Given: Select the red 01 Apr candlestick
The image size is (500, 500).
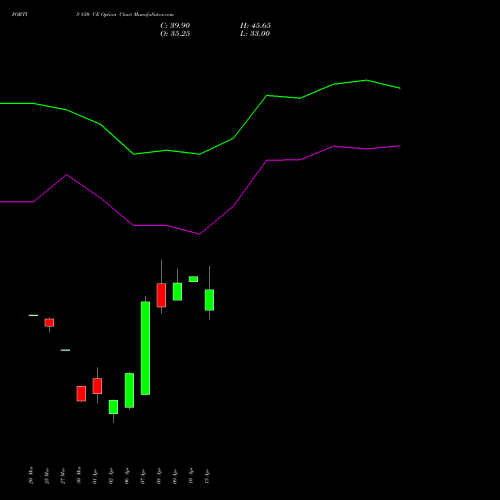Looking at the screenshot, I should pyautogui.click(x=97, y=386).
